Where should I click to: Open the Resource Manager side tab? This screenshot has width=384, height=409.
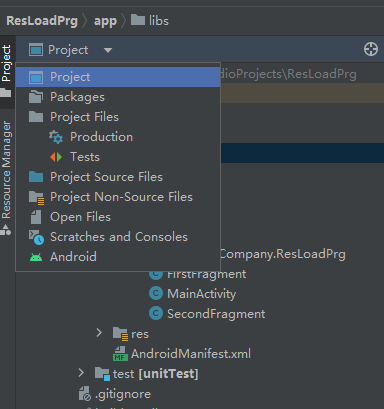(6, 177)
